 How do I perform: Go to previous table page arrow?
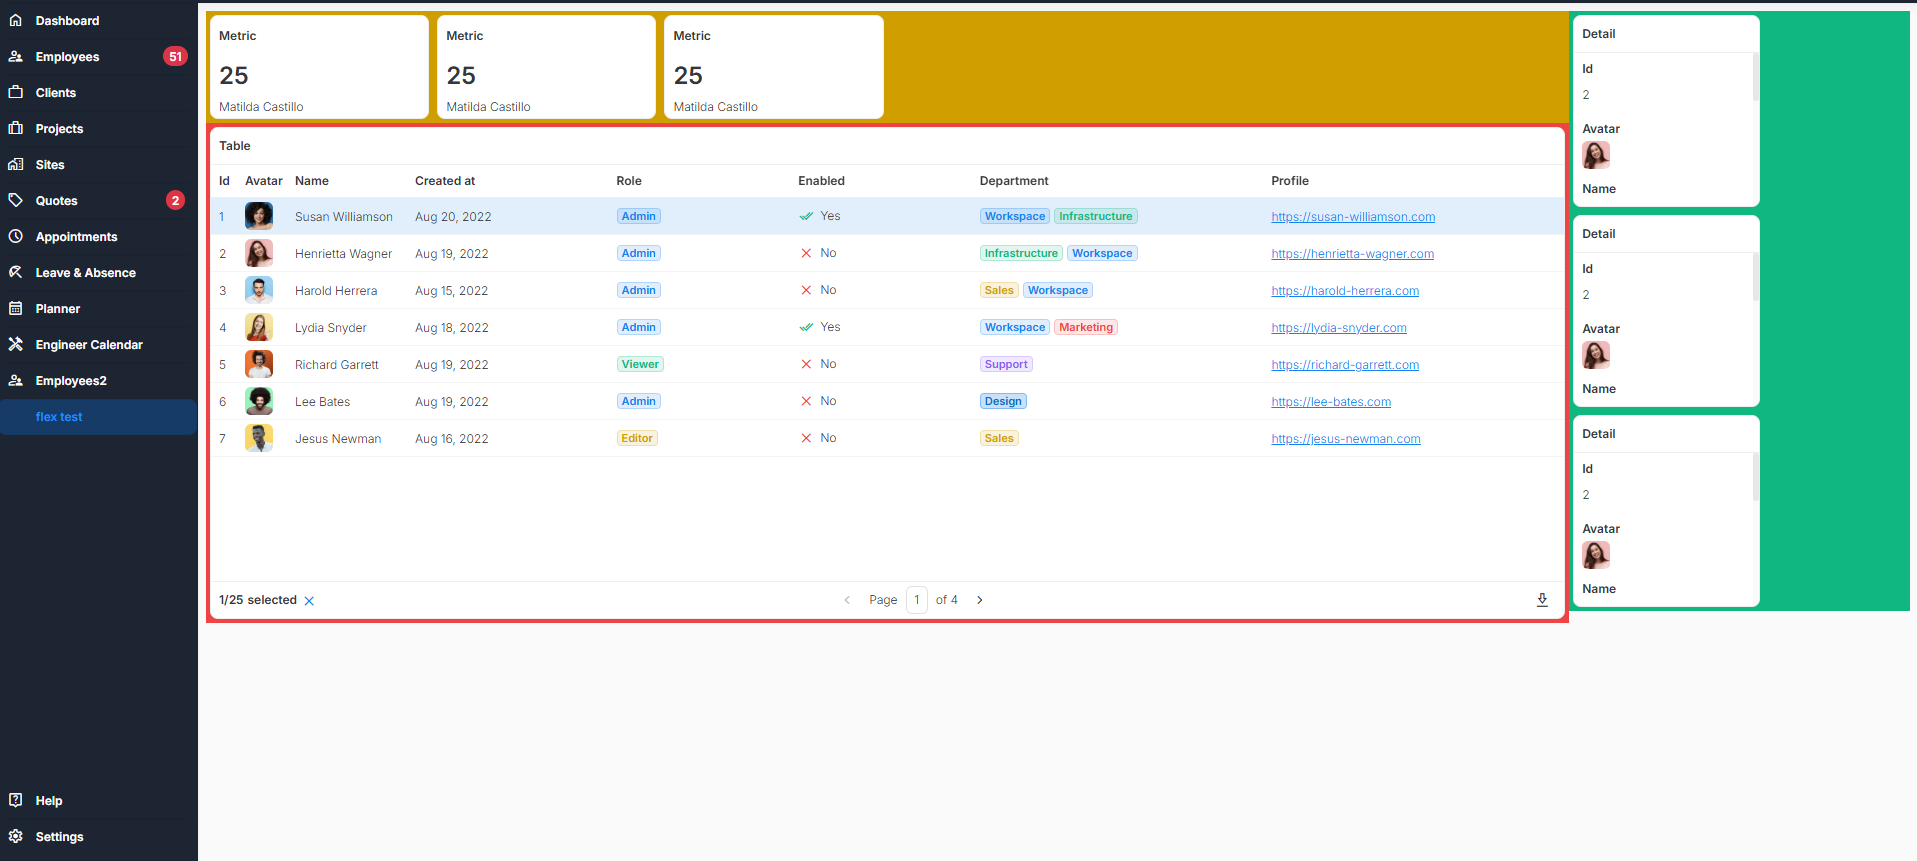[x=847, y=600]
